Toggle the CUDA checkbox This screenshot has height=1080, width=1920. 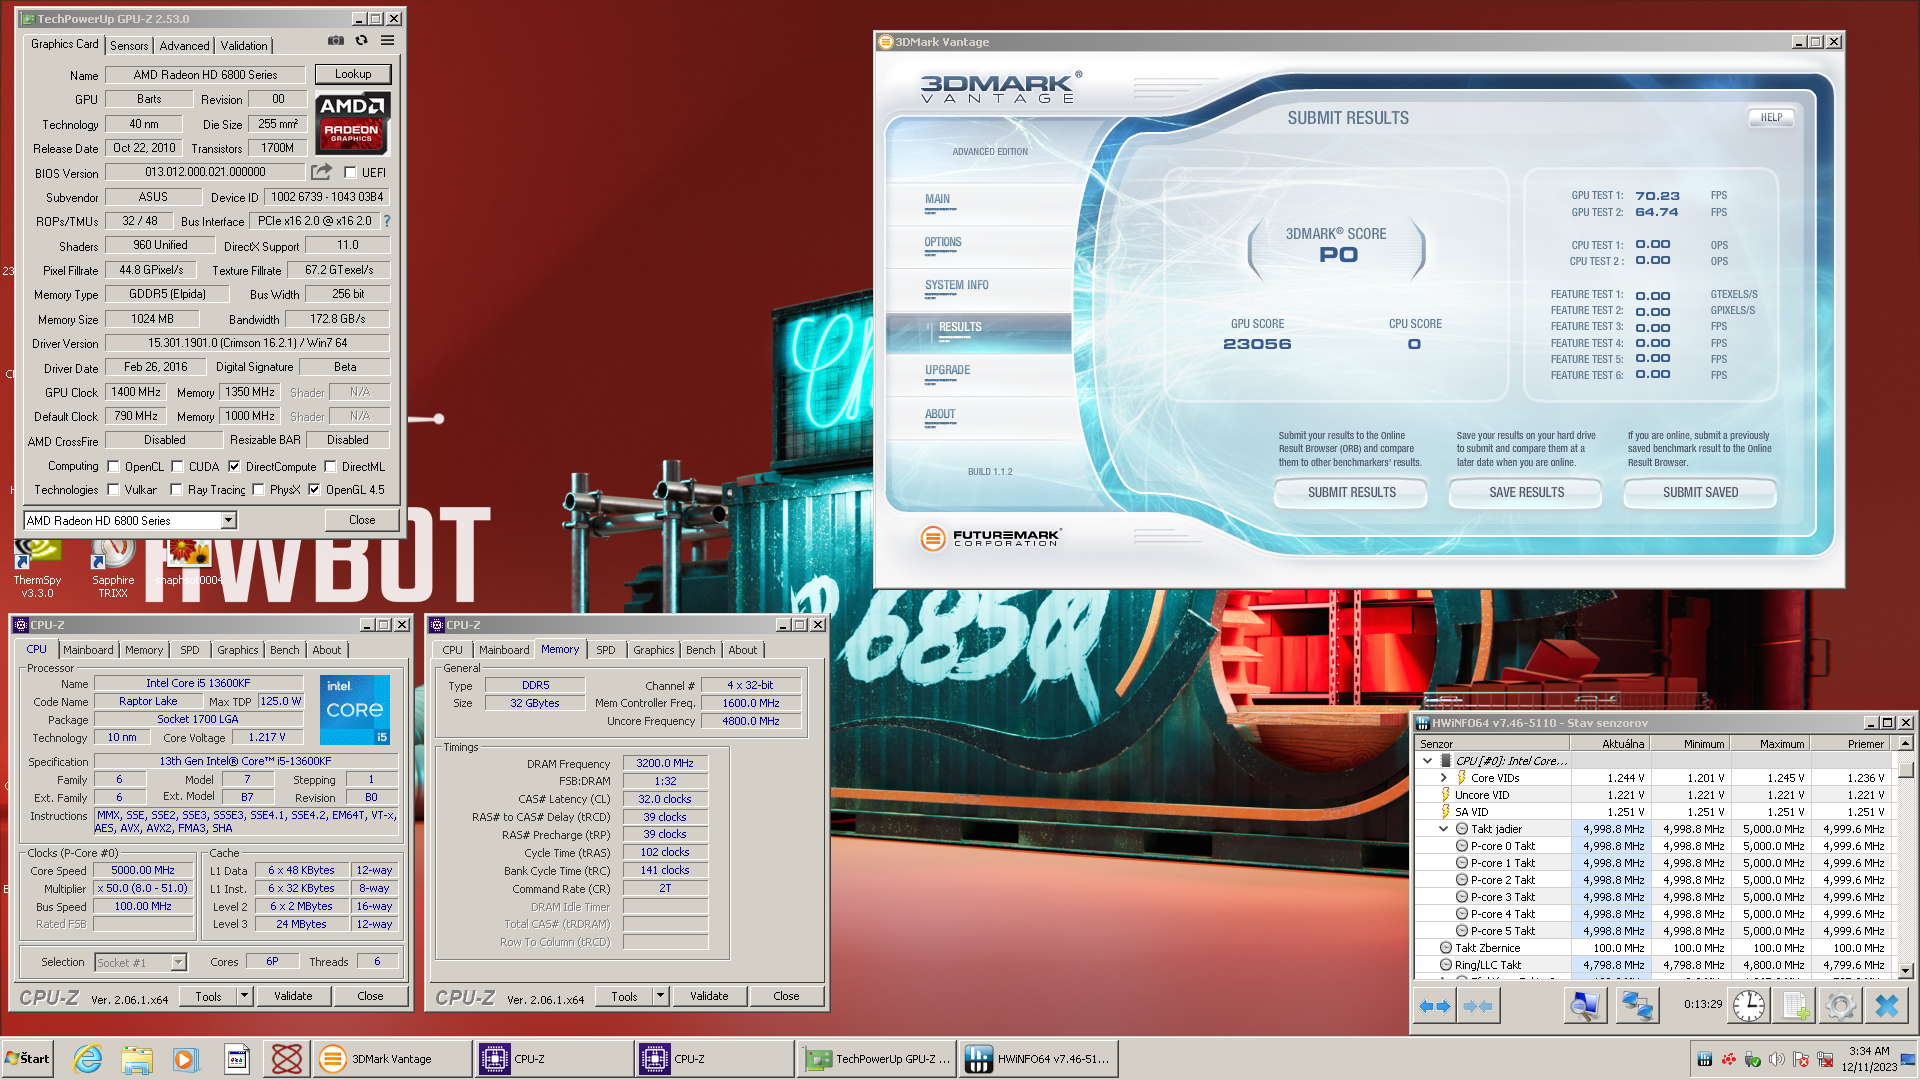[177, 466]
